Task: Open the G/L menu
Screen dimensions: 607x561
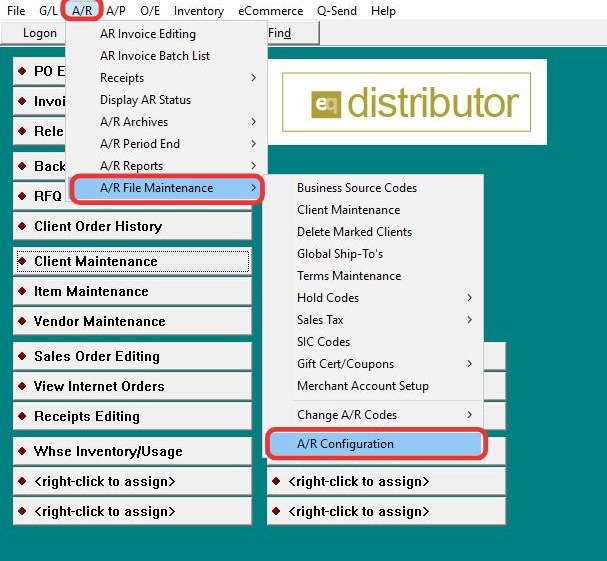Action: point(48,11)
